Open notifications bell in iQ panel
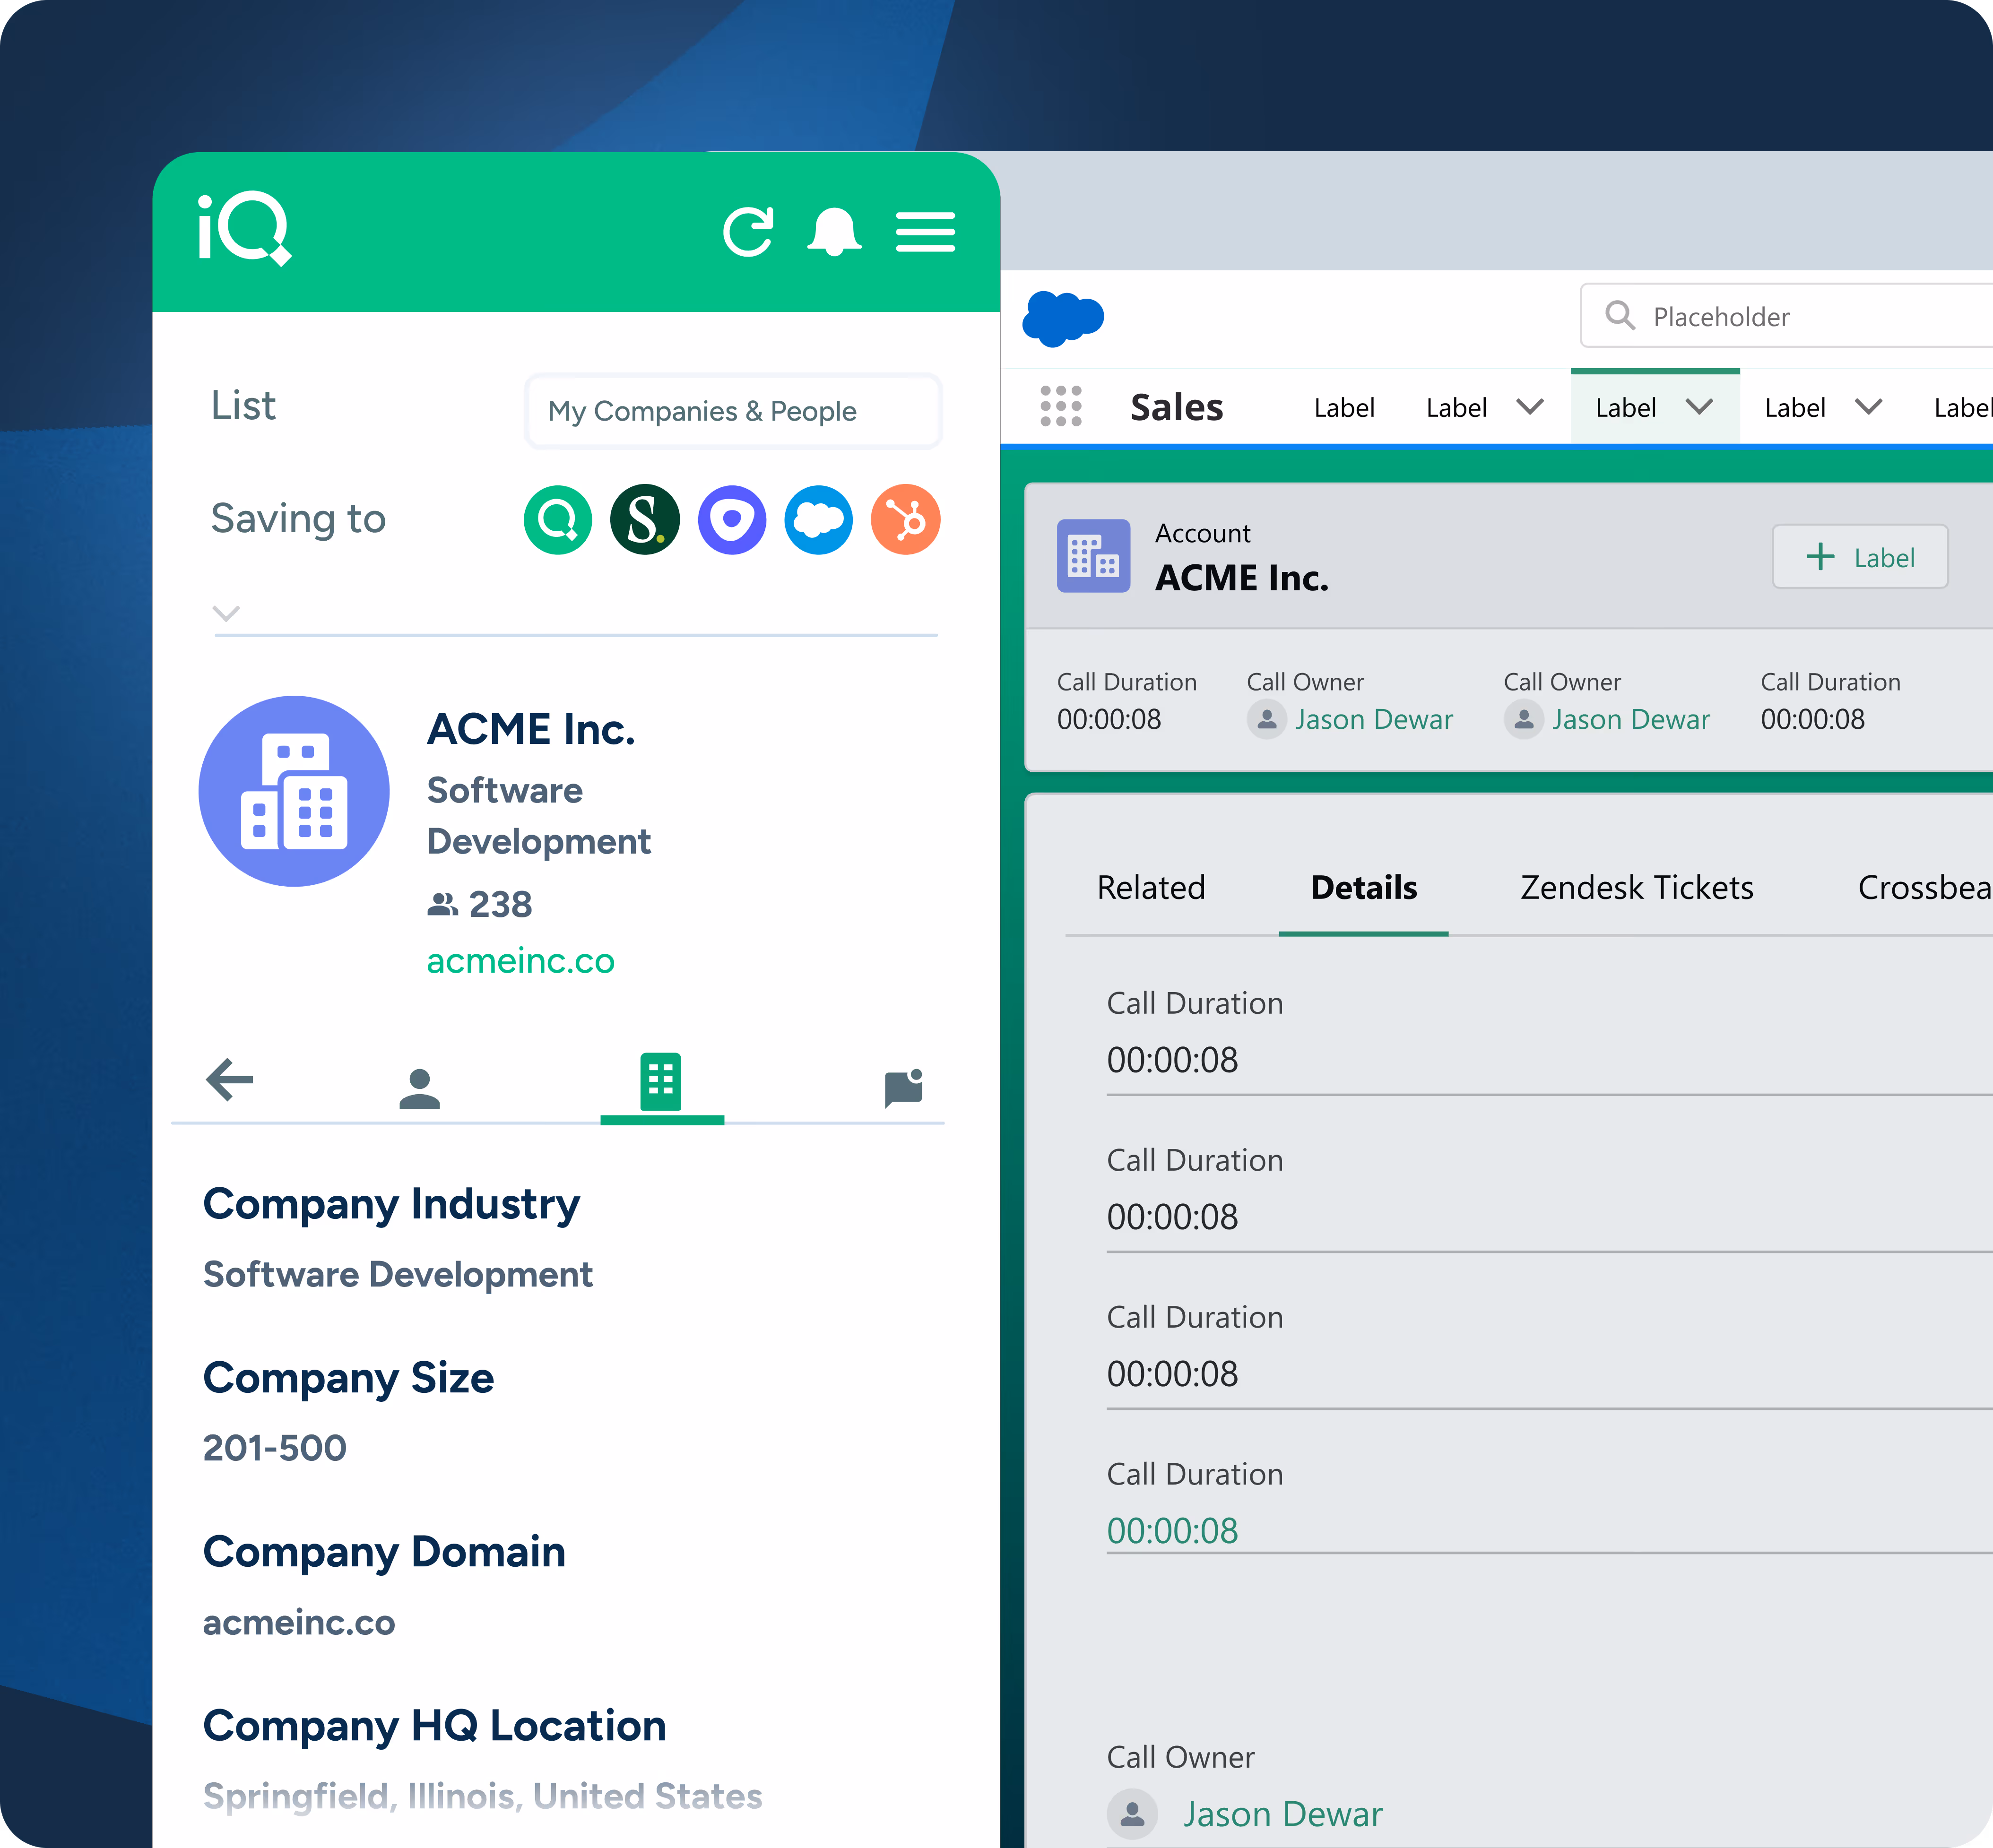Viewport: 1993px width, 1848px height. tap(834, 232)
